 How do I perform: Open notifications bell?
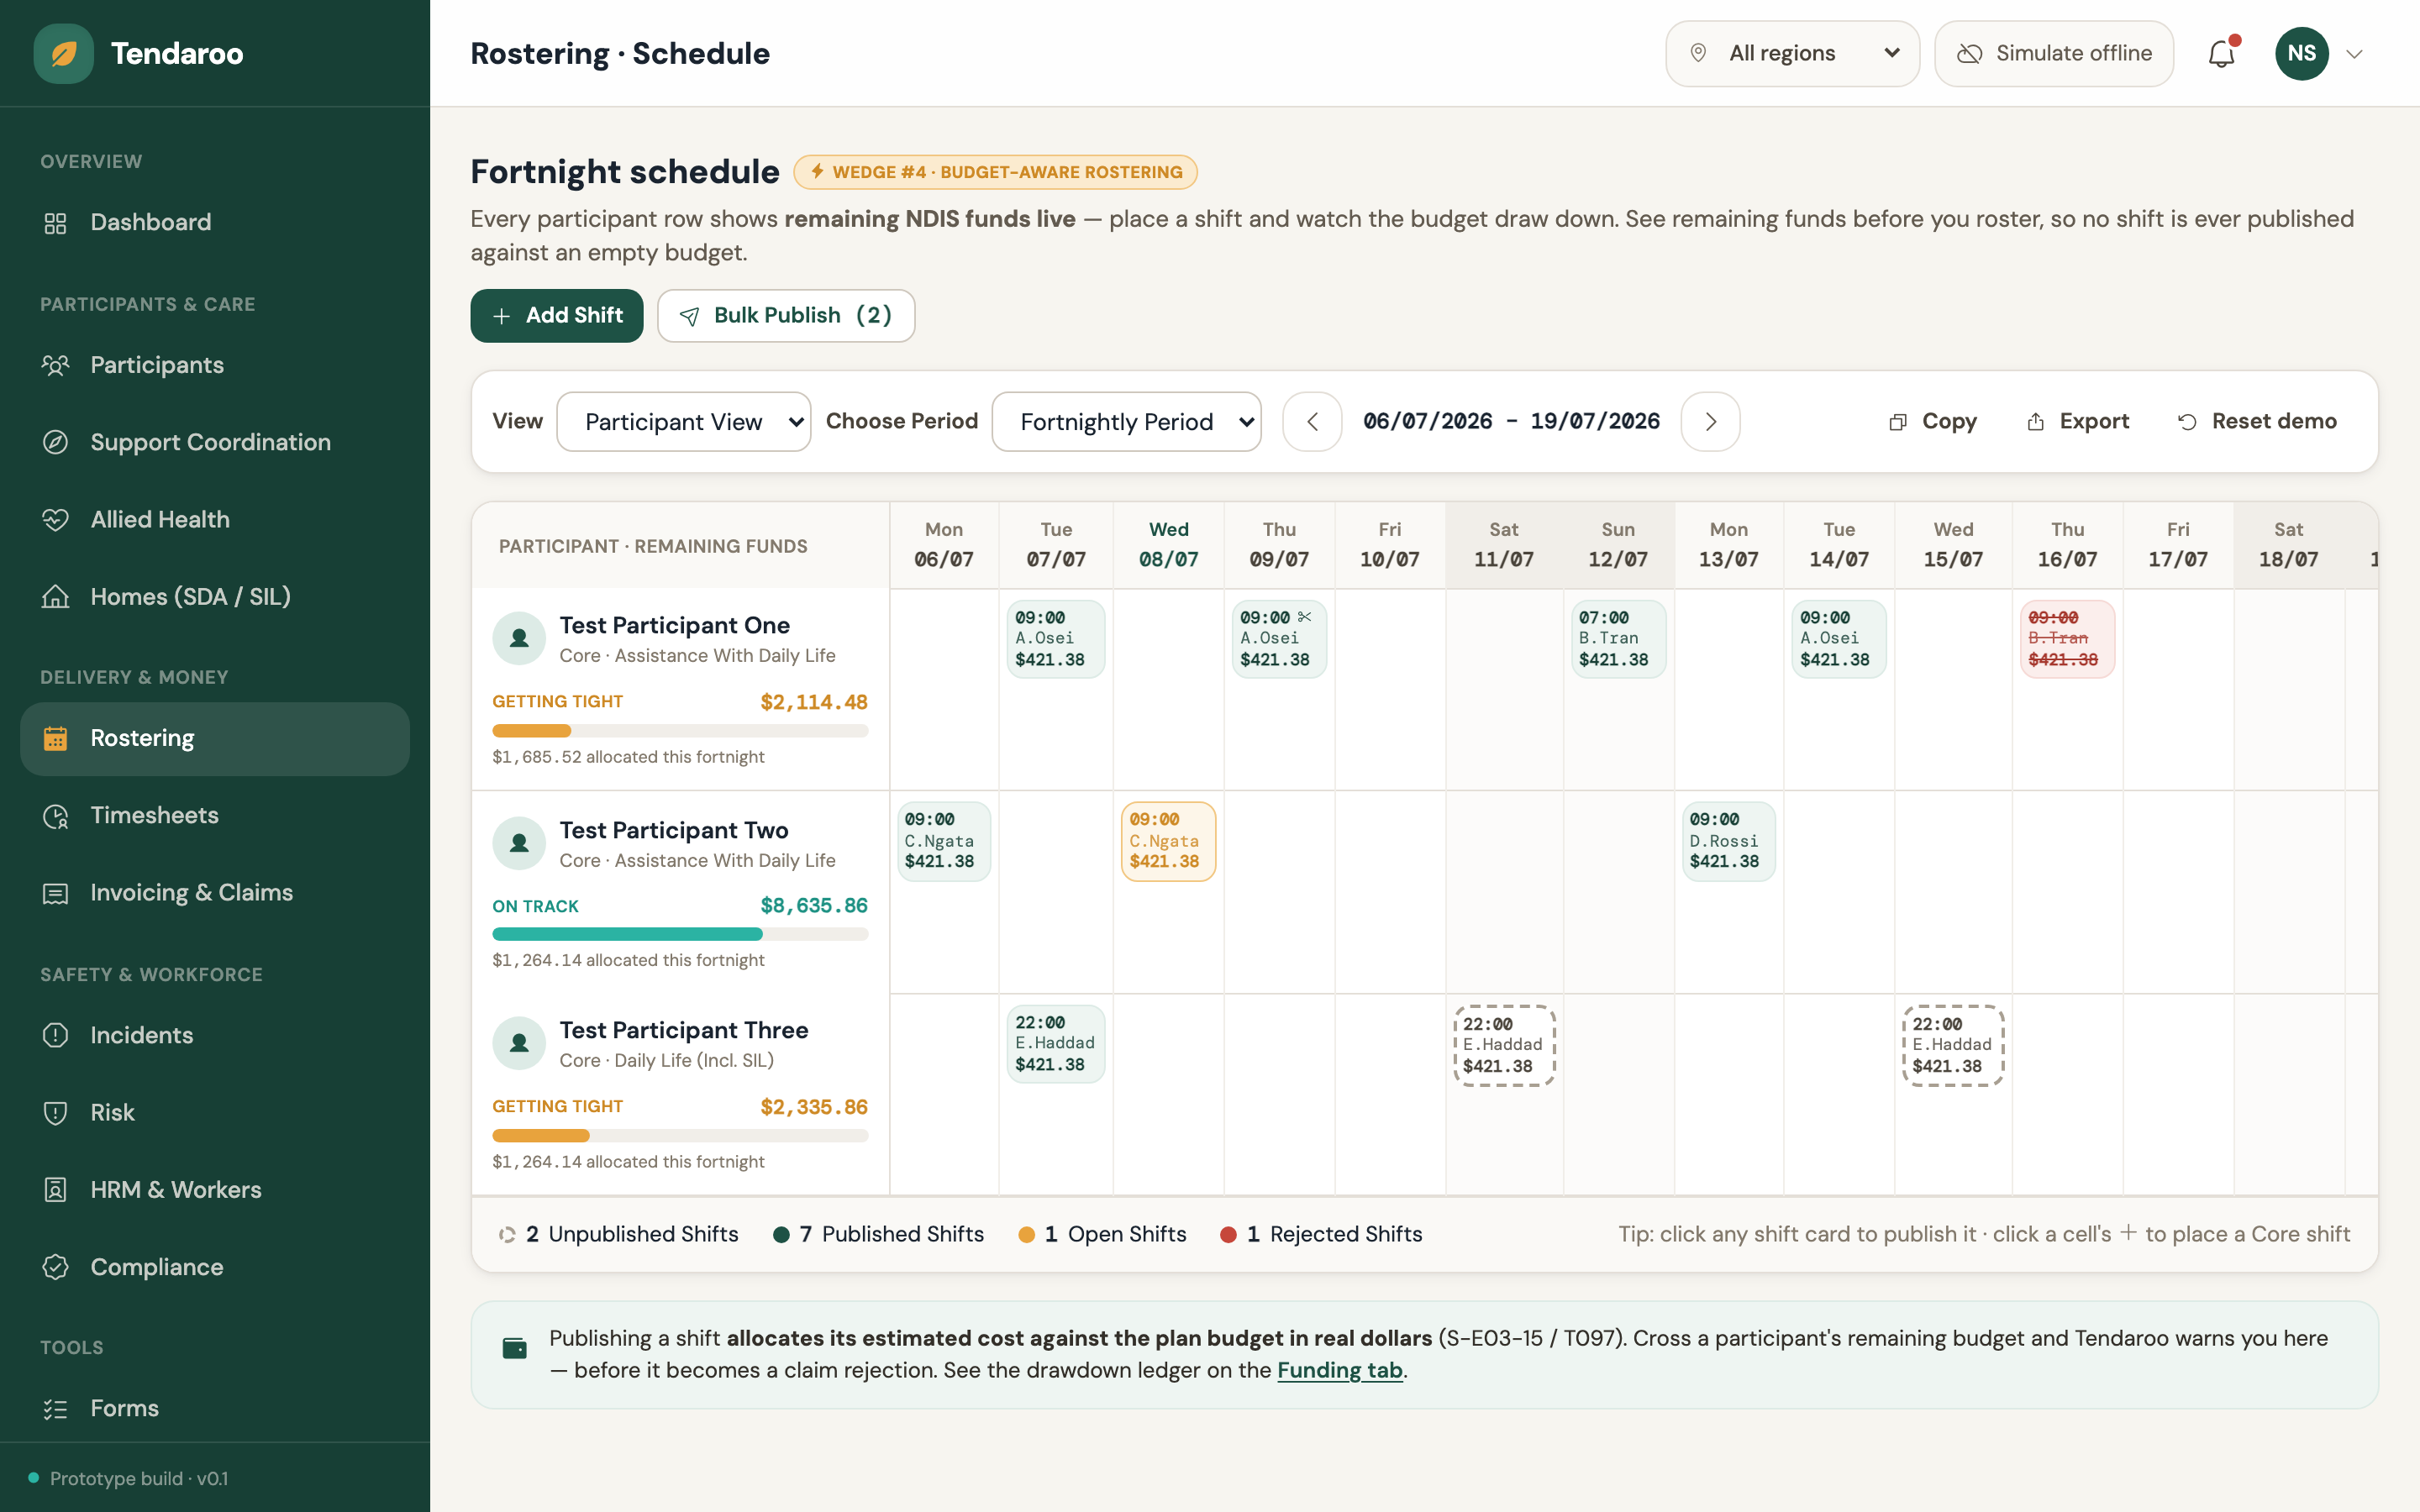2222,53
